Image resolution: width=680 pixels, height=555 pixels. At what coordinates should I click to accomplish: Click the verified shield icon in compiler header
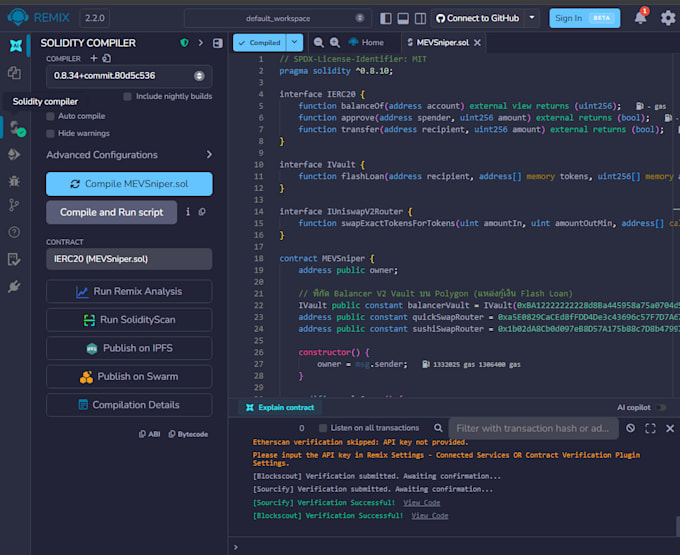pos(184,42)
